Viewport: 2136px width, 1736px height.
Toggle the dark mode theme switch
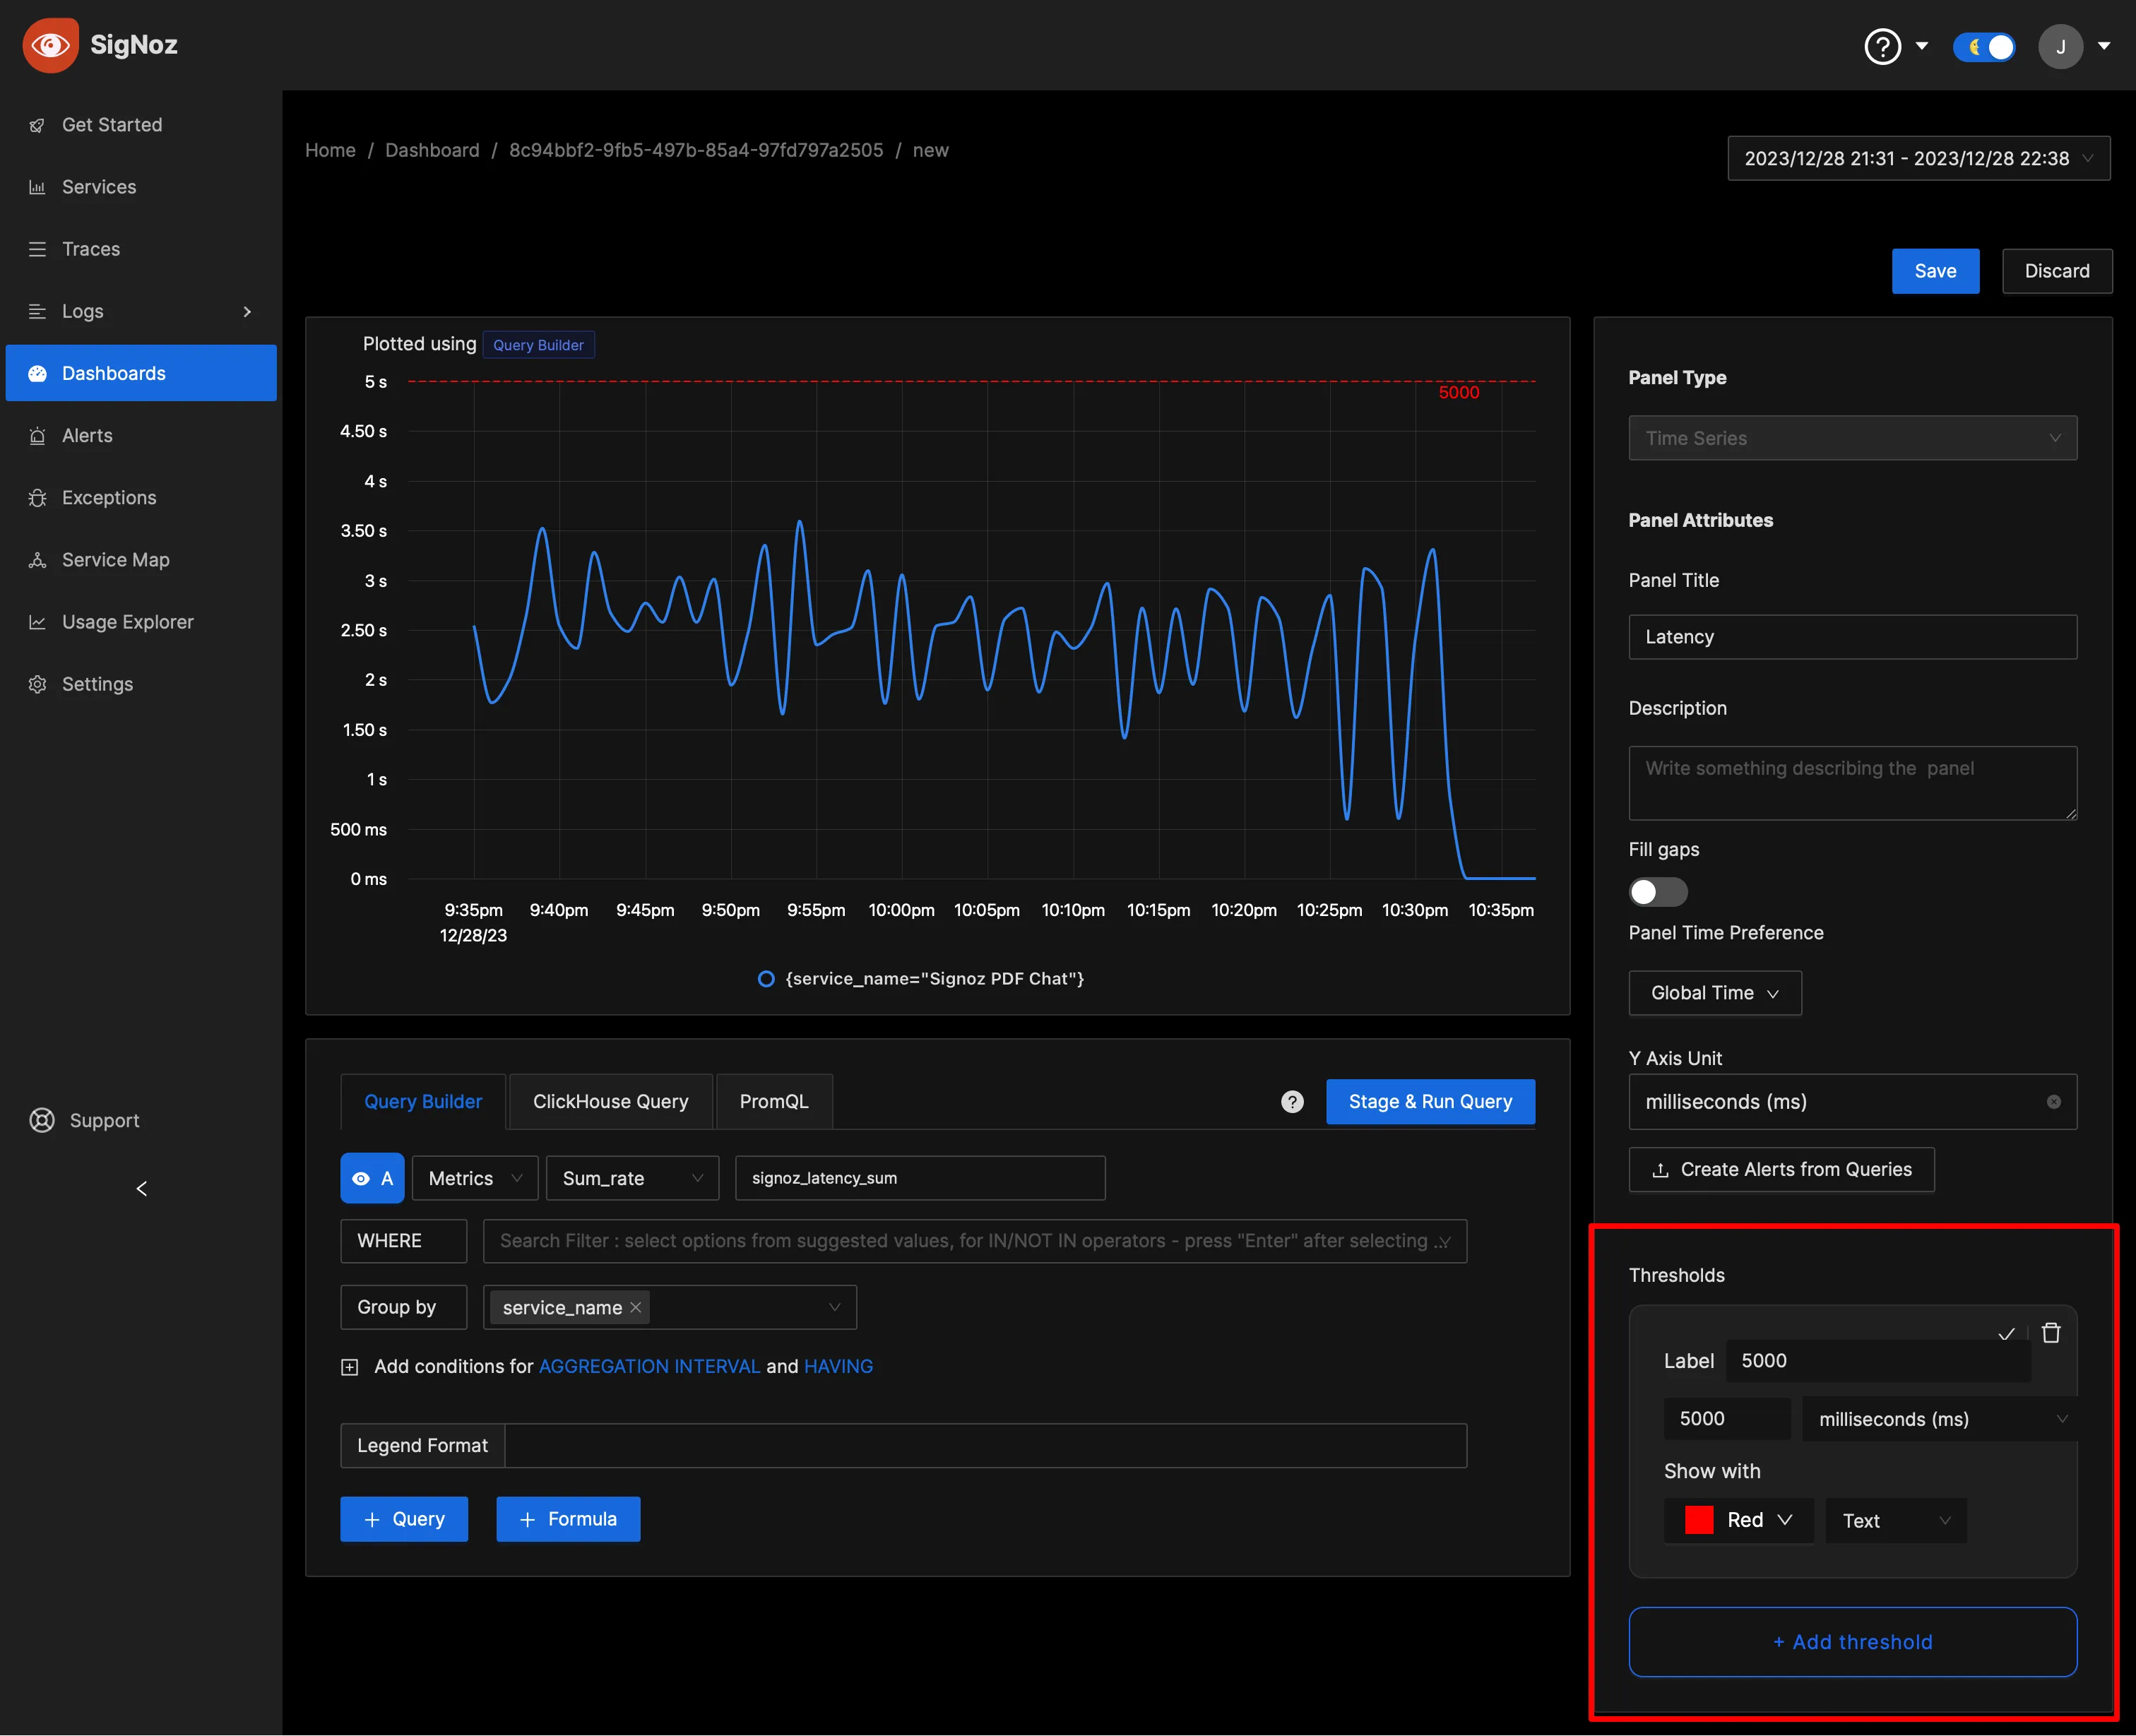(x=1984, y=47)
